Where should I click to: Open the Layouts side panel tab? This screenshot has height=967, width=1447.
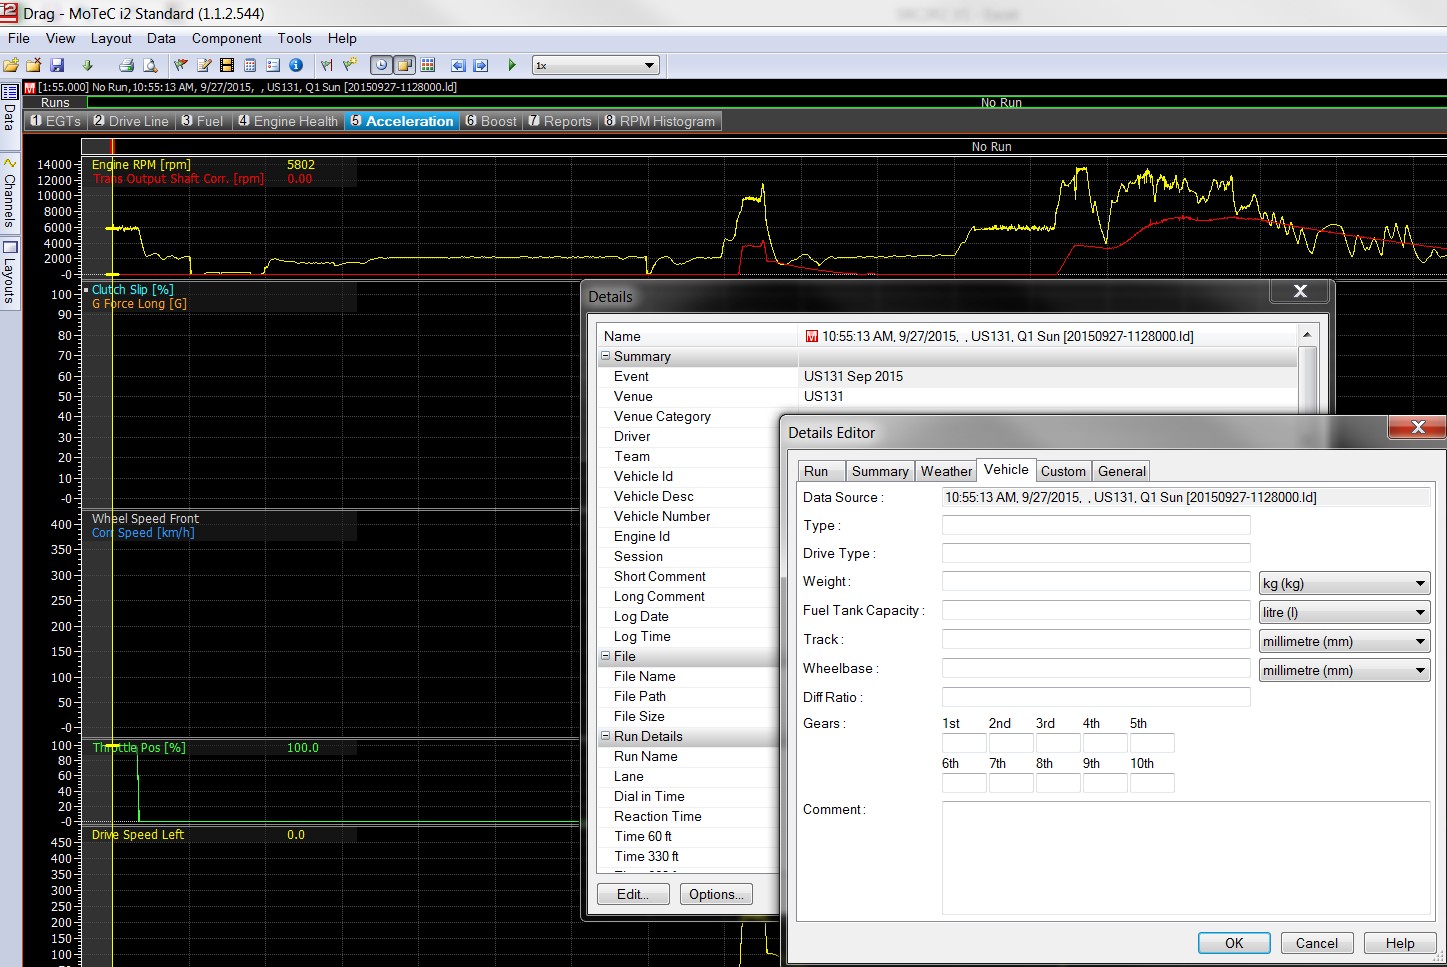tap(10, 273)
